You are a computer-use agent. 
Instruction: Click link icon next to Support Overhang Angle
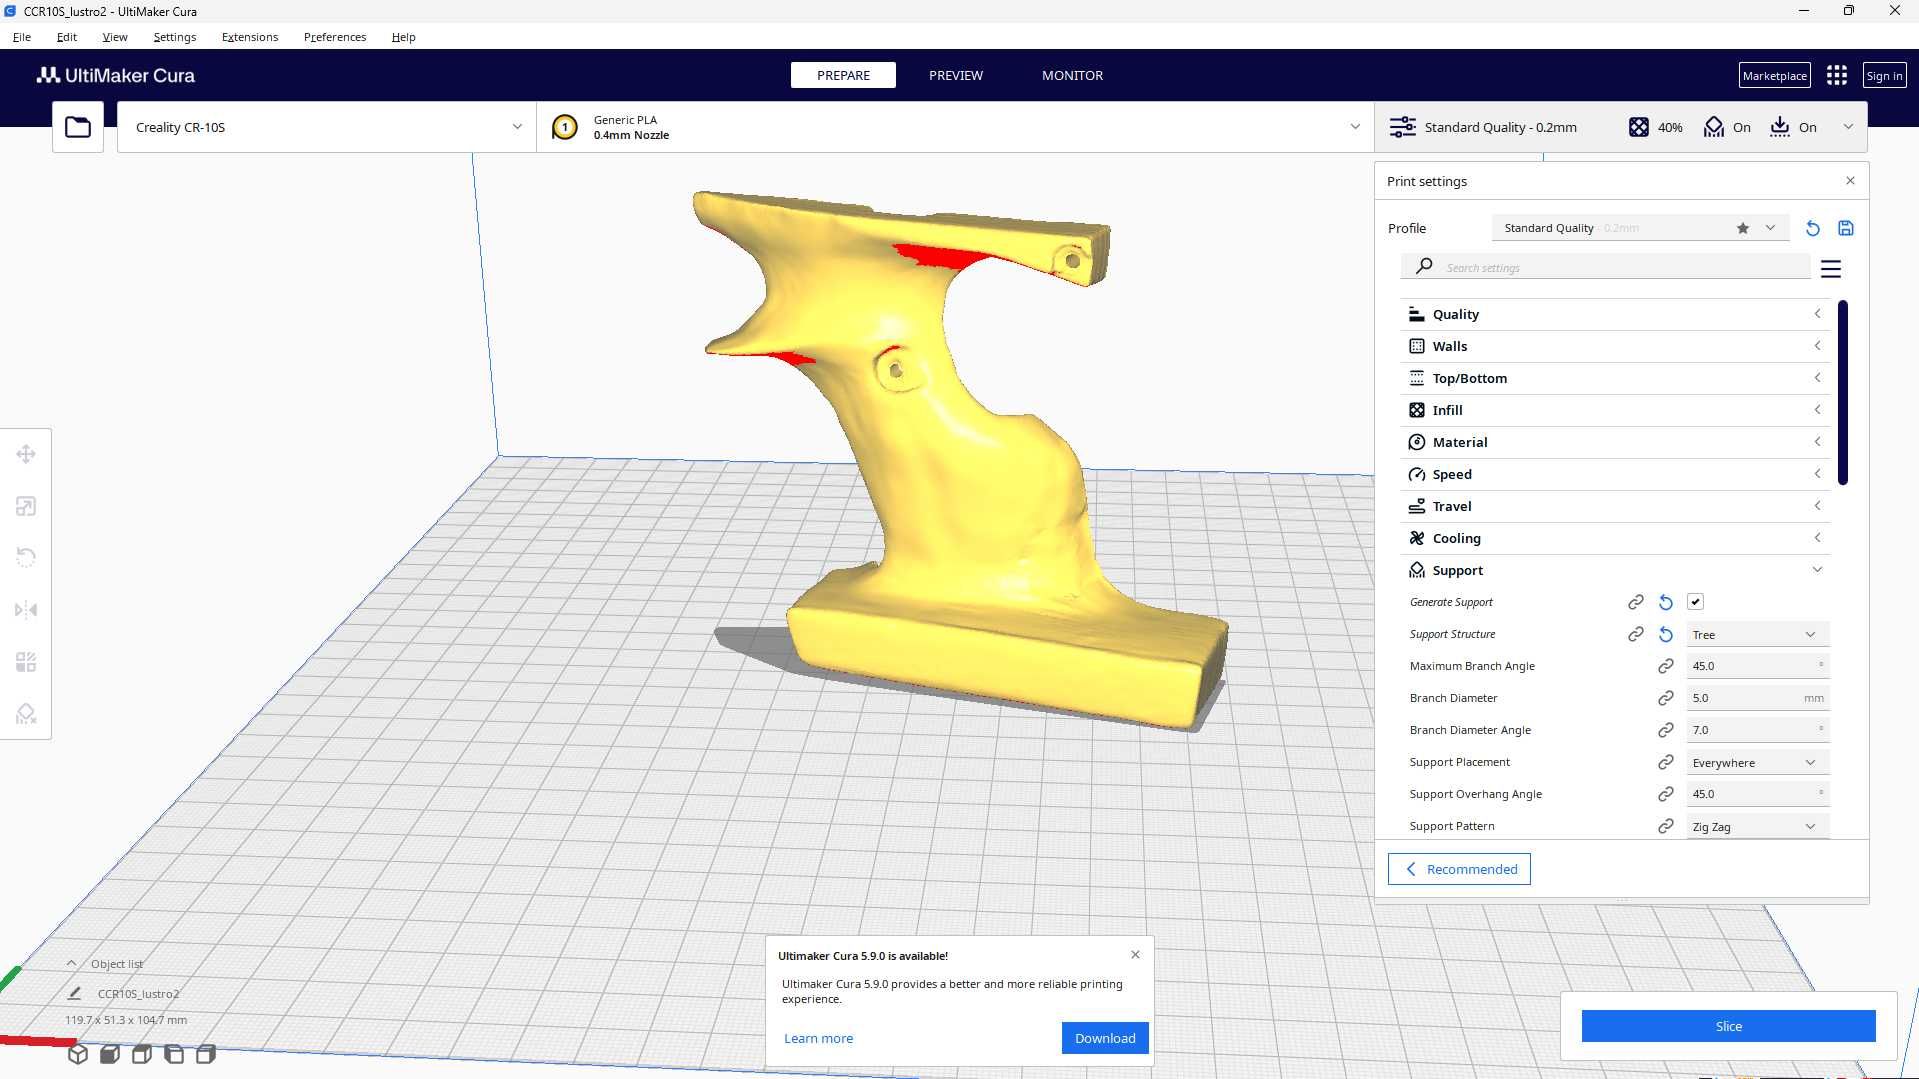pos(1666,794)
